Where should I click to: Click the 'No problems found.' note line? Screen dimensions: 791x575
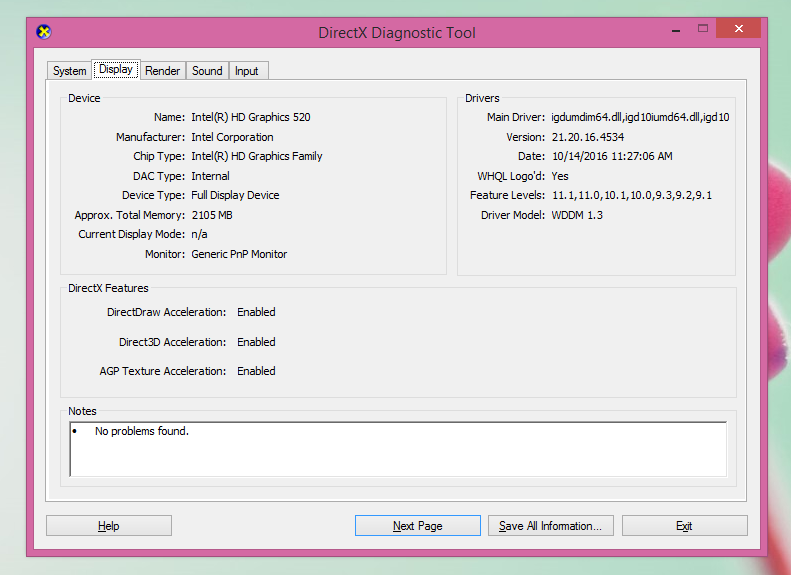tap(141, 432)
